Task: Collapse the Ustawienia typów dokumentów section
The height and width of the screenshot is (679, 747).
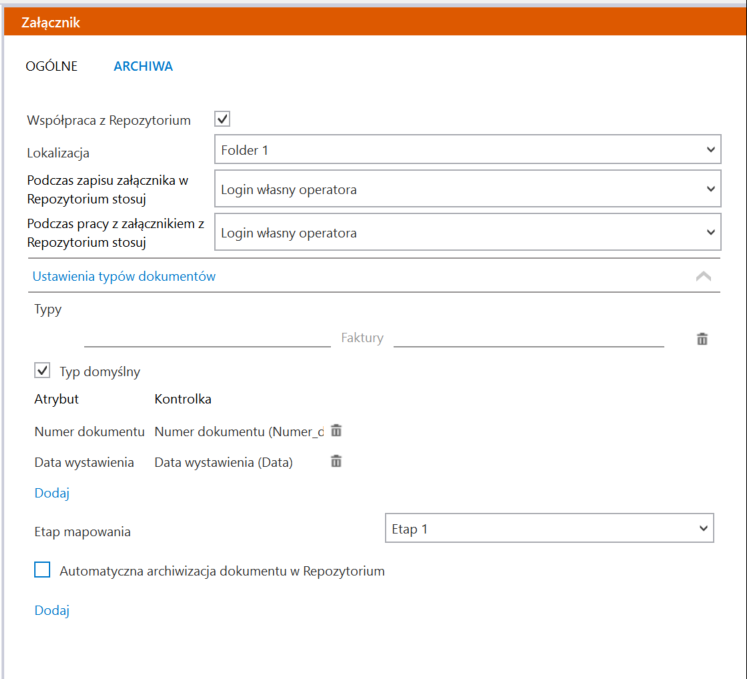Action: (703, 276)
